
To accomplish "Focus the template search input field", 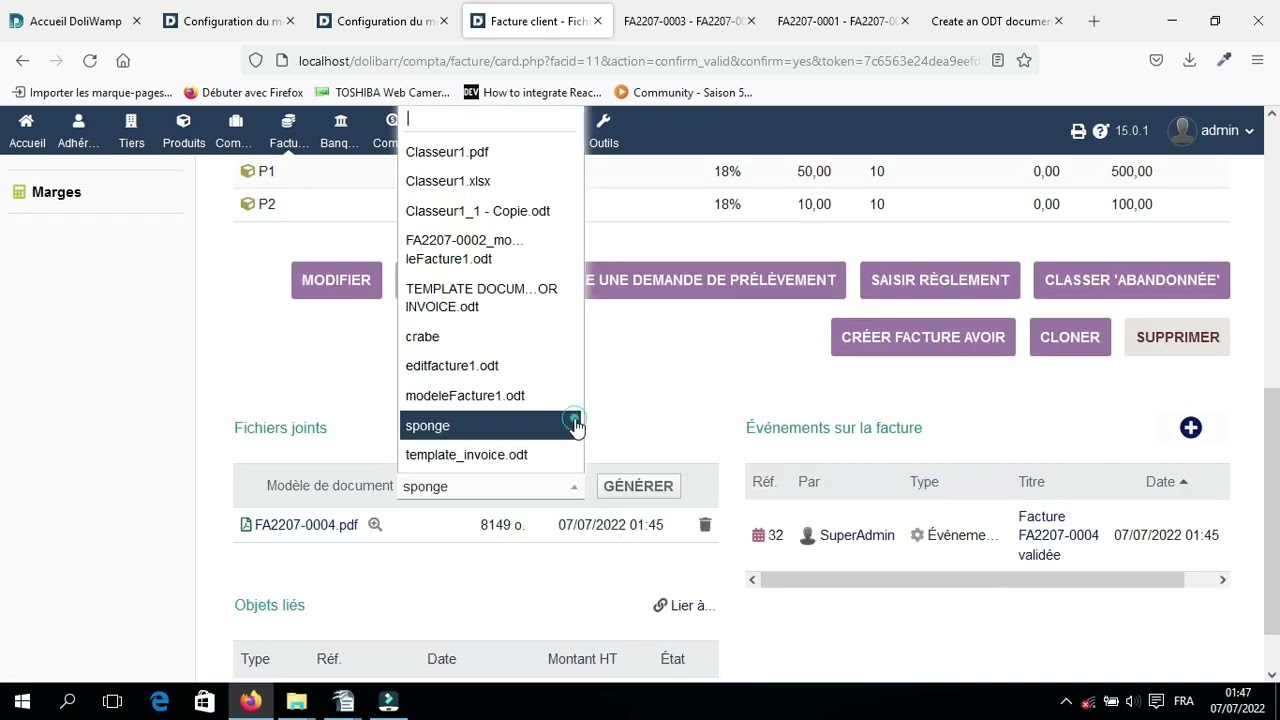I will pos(491,119).
